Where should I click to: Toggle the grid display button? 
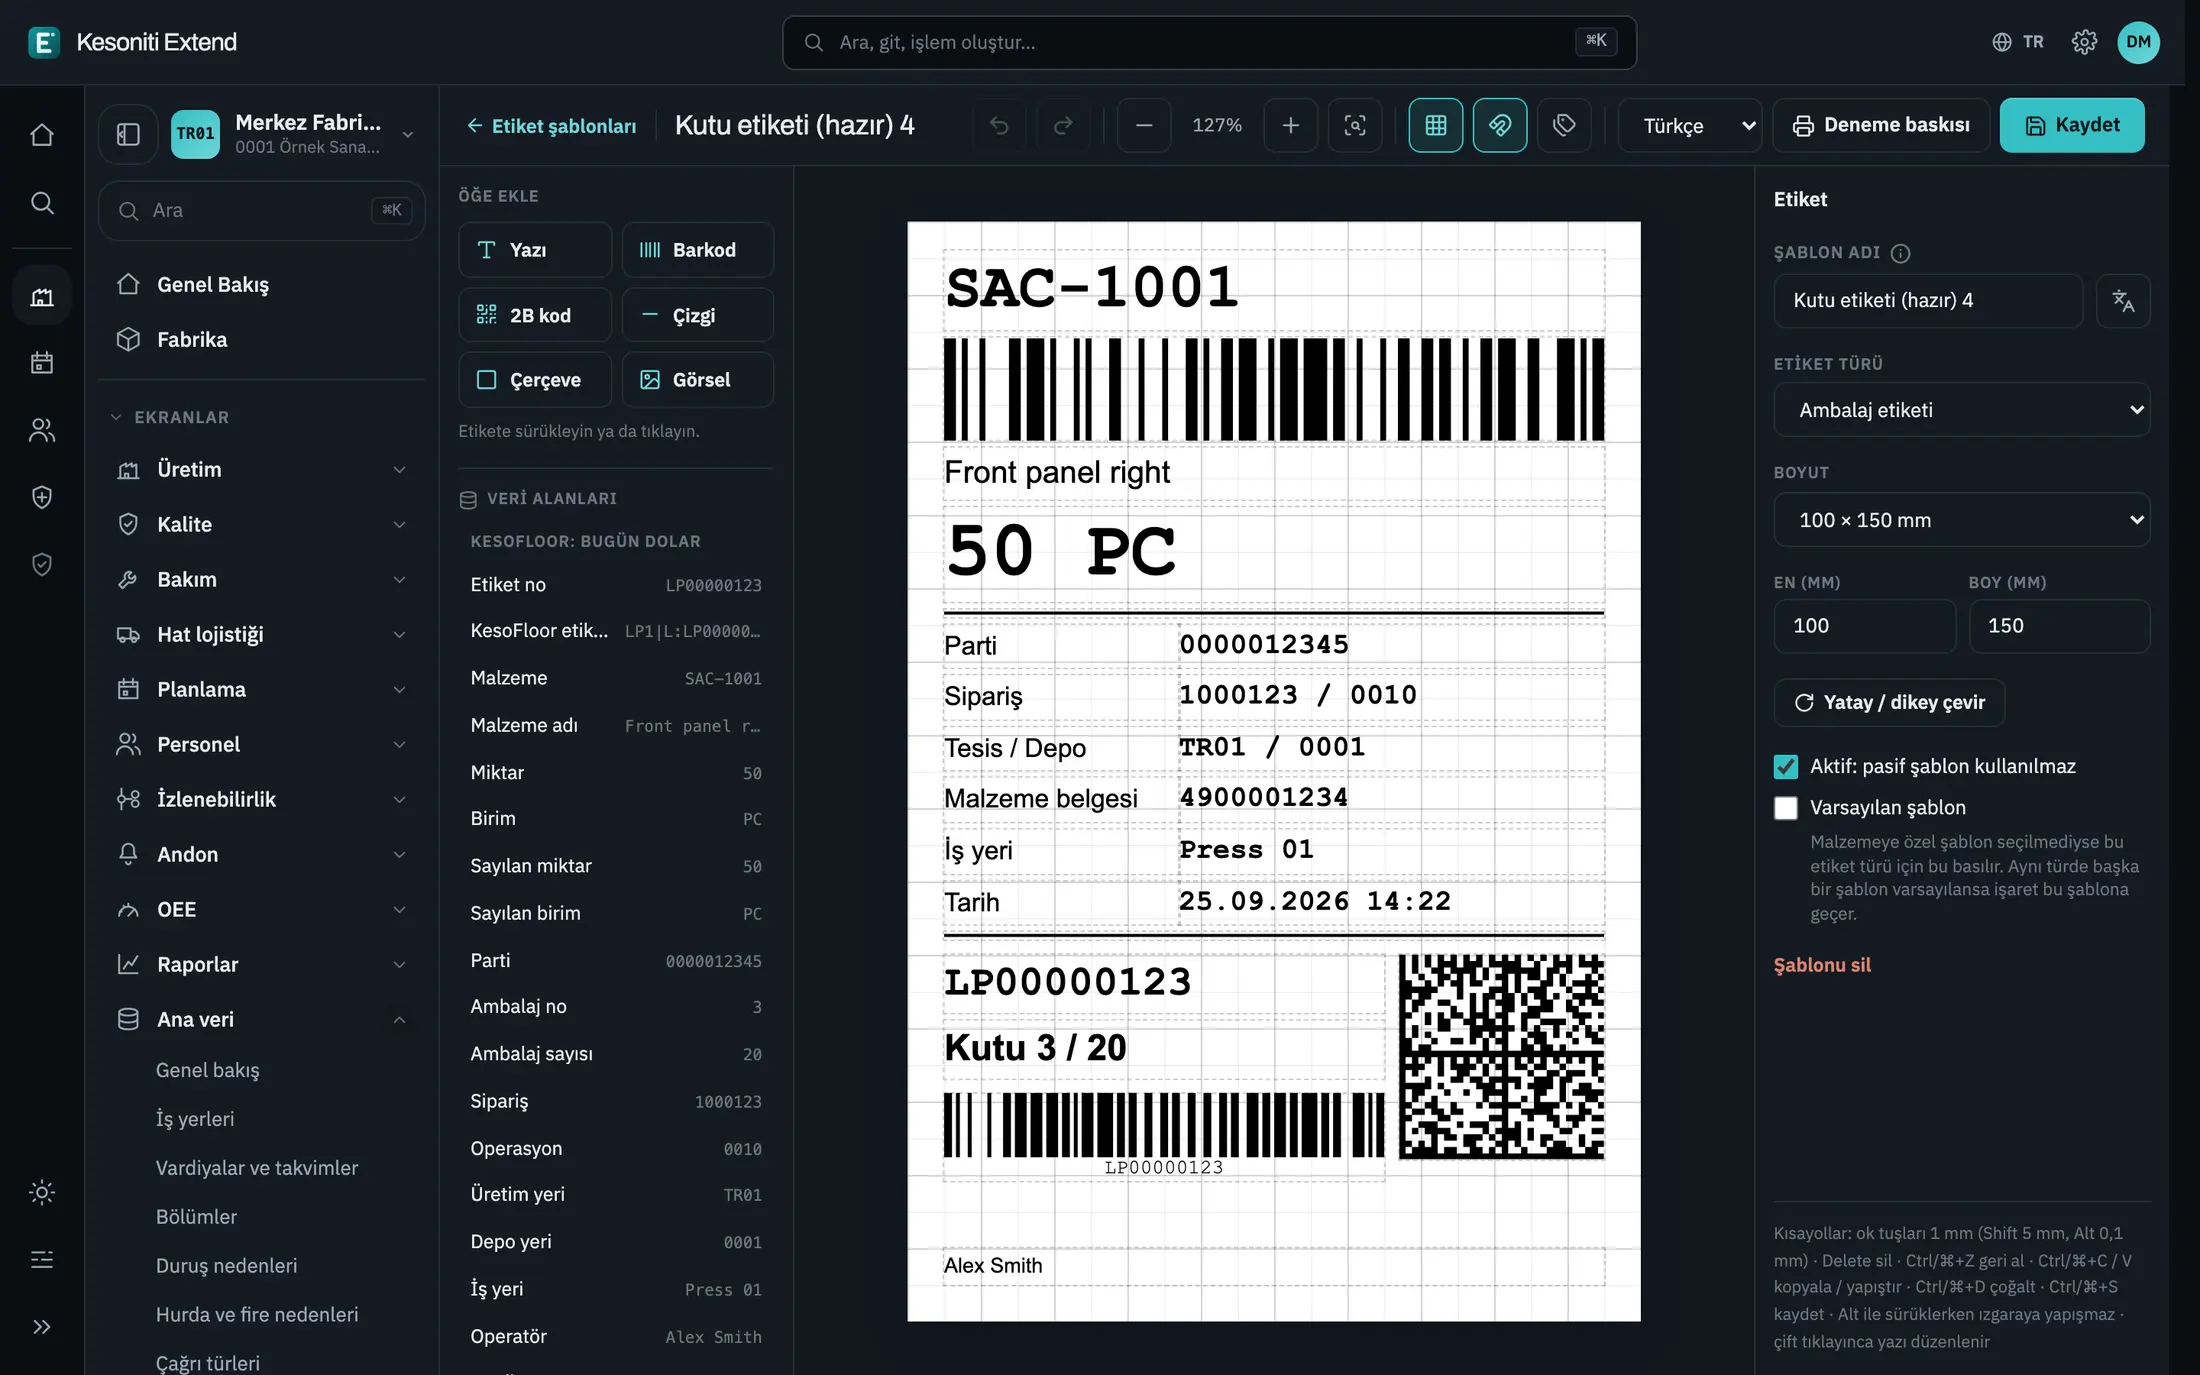click(x=1435, y=125)
